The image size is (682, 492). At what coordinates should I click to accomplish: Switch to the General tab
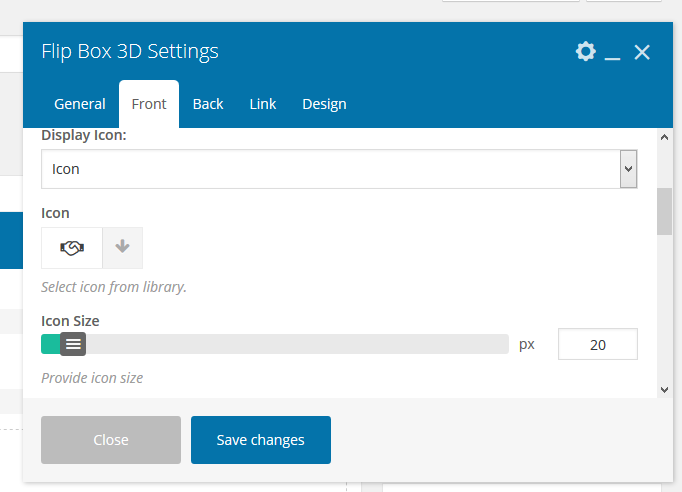pyautogui.click(x=80, y=104)
